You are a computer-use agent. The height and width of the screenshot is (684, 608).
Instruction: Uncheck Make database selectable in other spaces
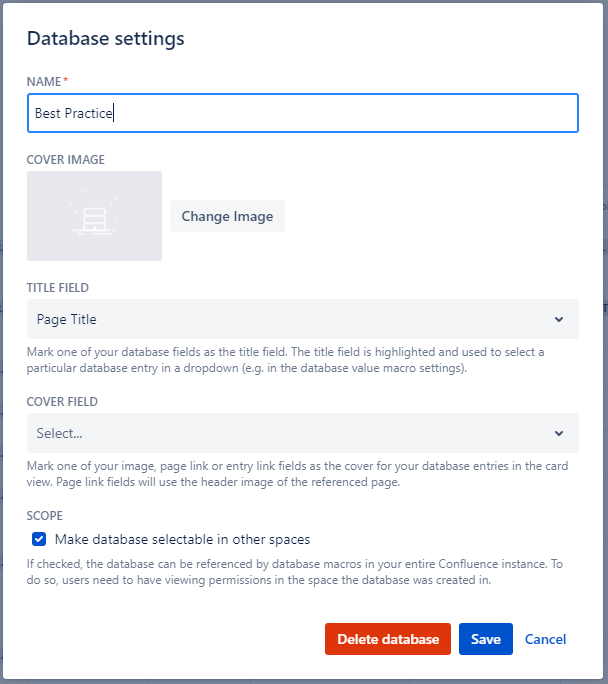(x=39, y=539)
